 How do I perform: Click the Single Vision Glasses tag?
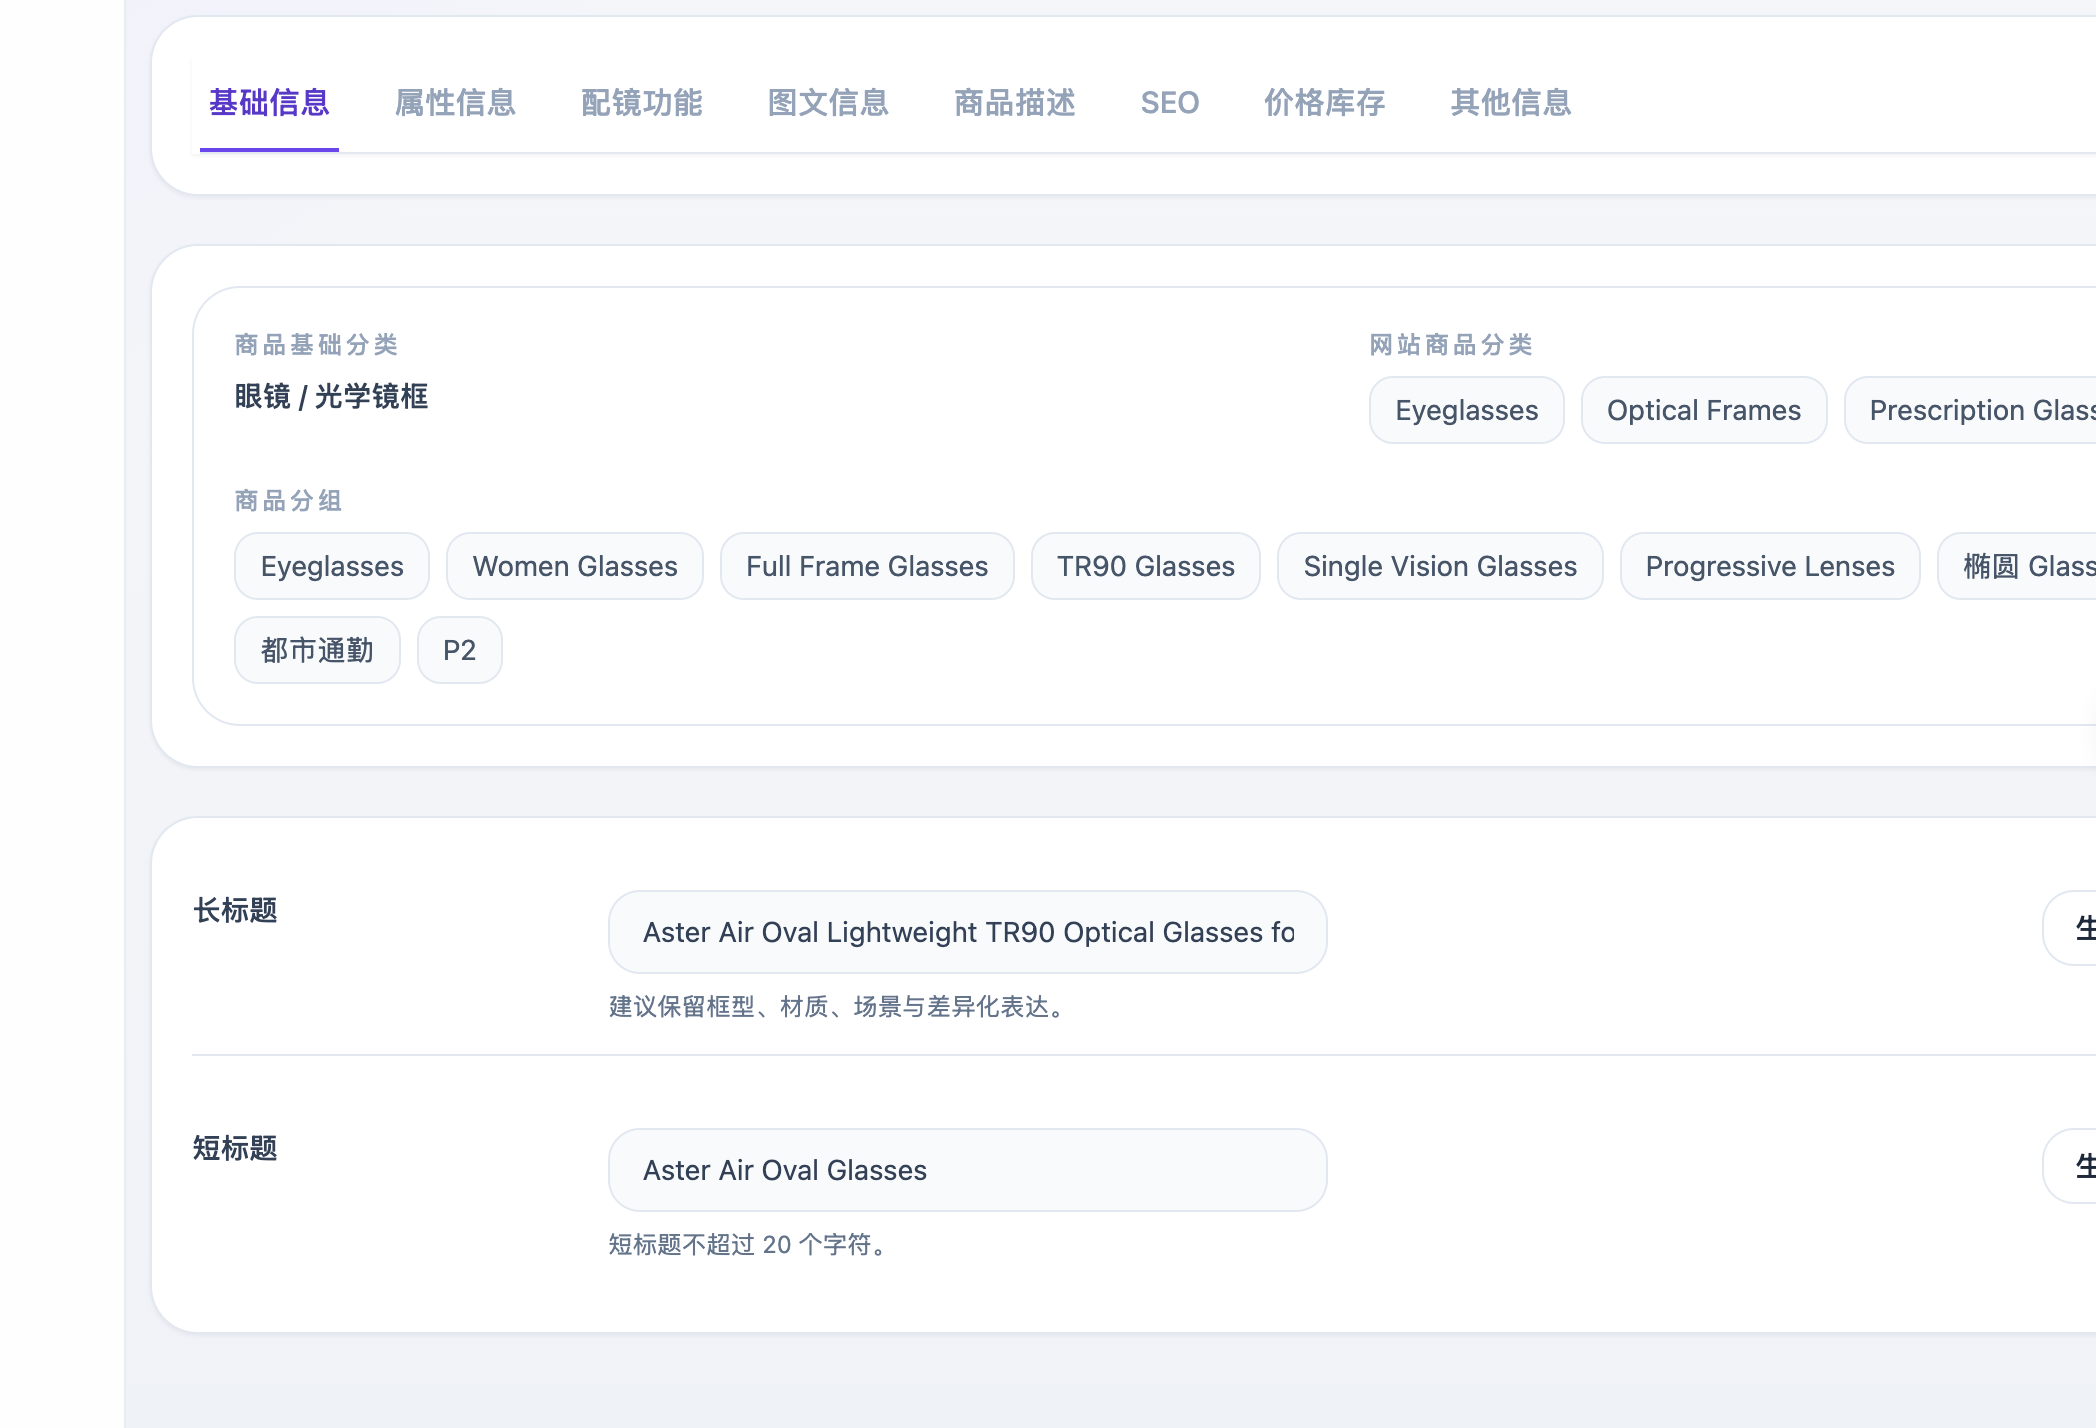coord(1440,566)
